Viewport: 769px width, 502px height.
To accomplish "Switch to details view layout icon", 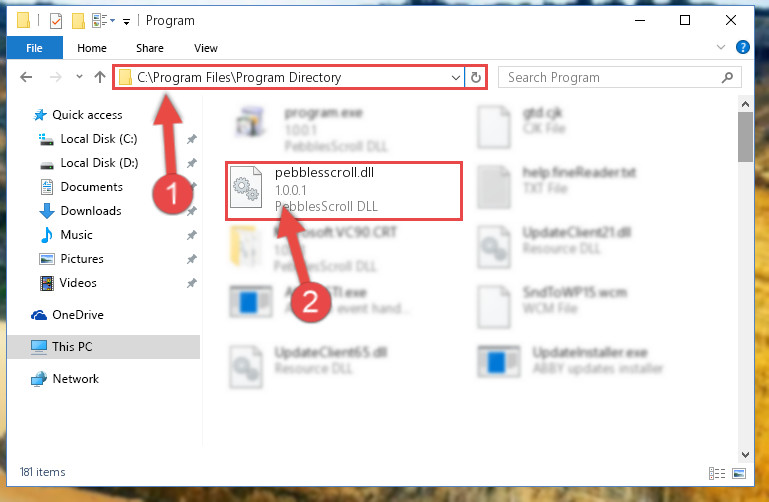I will pyautogui.click(x=717, y=473).
